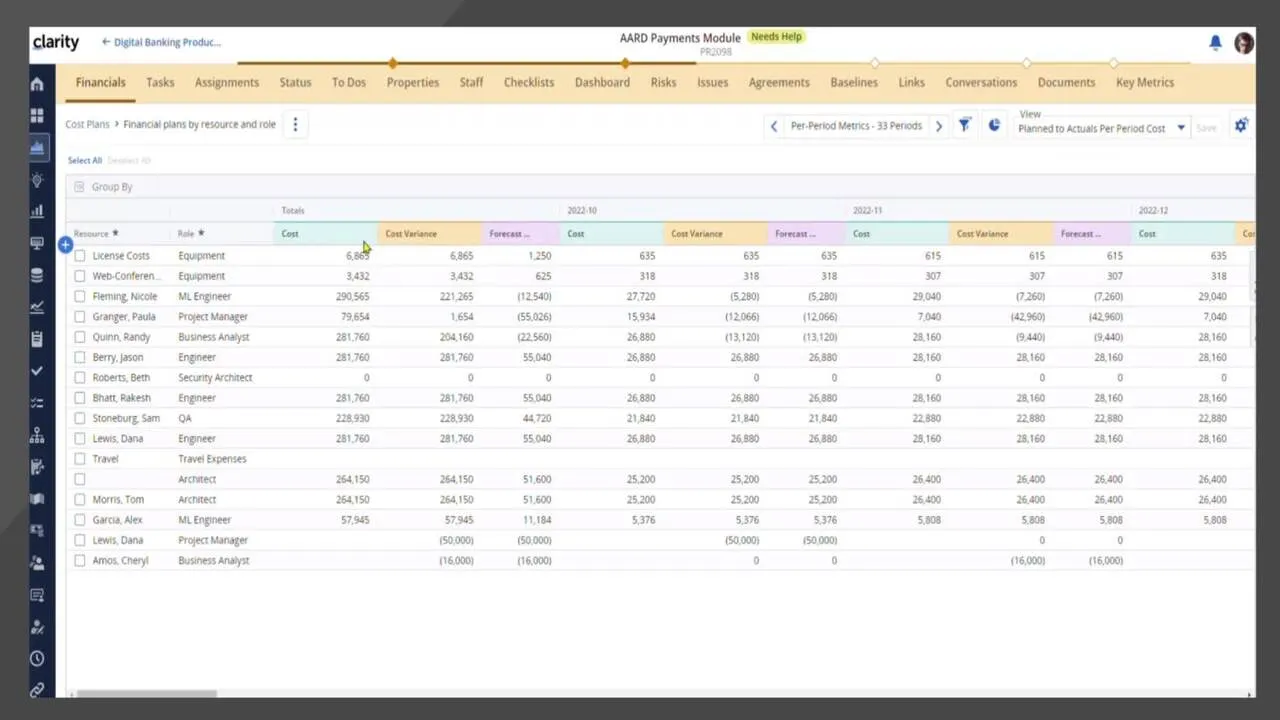
Task: Click the notification bell icon
Action: pyautogui.click(x=1215, y=42)
